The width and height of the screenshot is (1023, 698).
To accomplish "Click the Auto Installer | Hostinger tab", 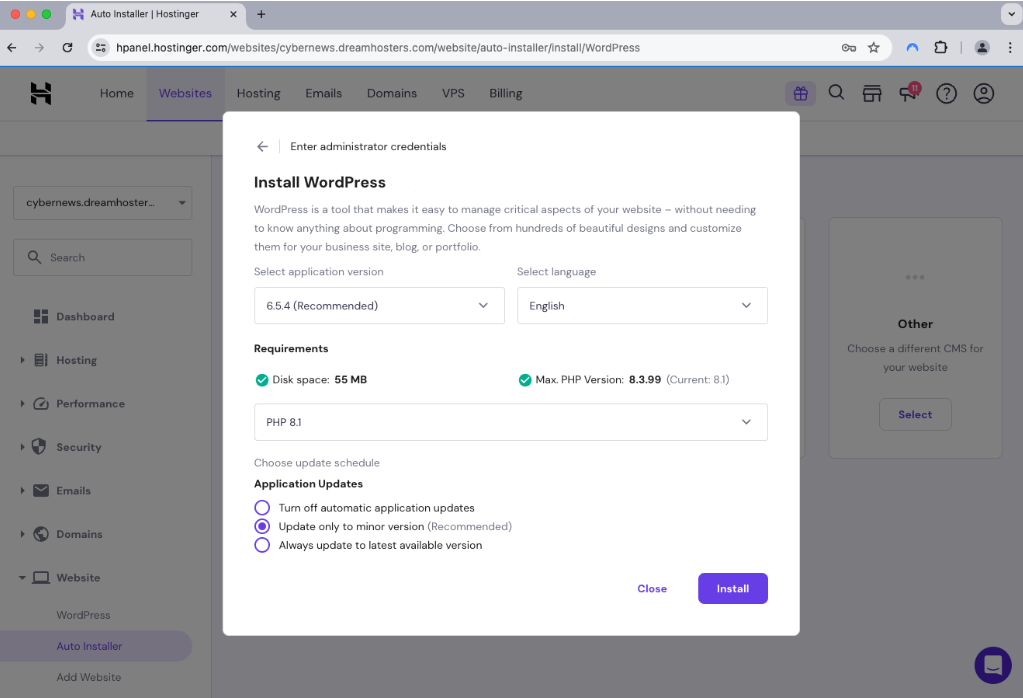I will click(x=154, y=14).
